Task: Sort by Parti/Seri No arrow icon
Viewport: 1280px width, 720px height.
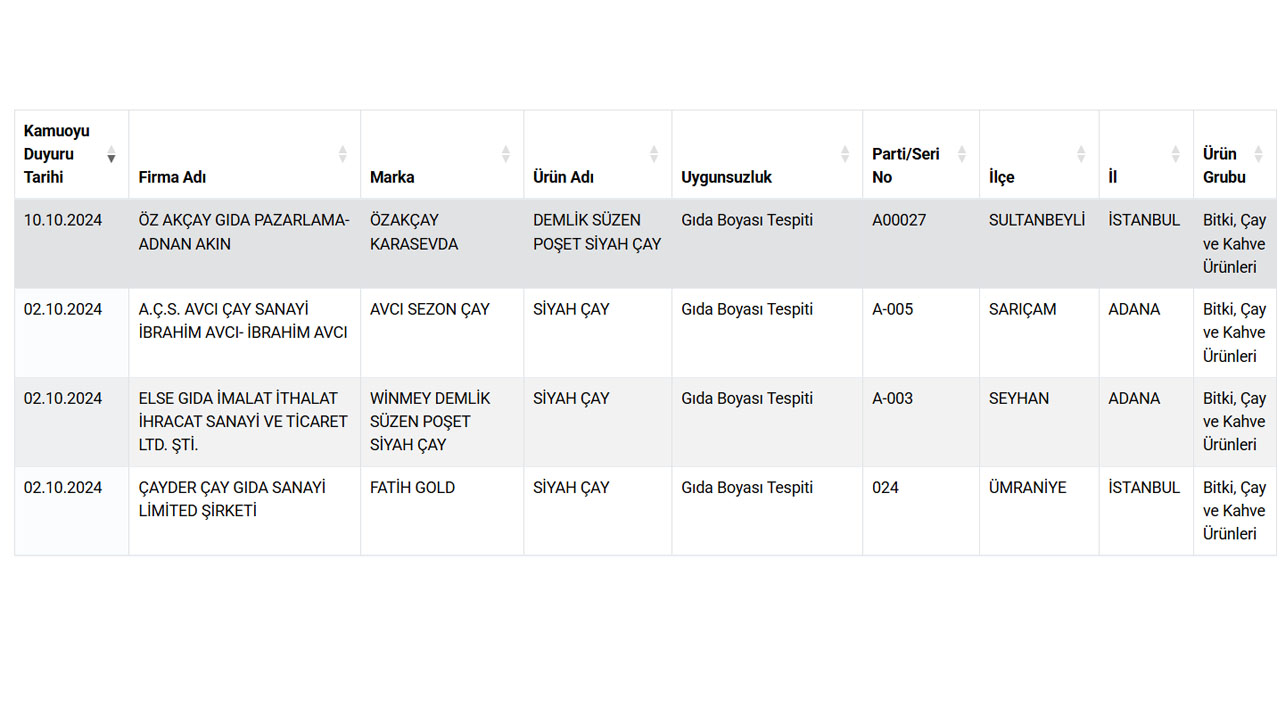Action: click(x=961, y=154)
